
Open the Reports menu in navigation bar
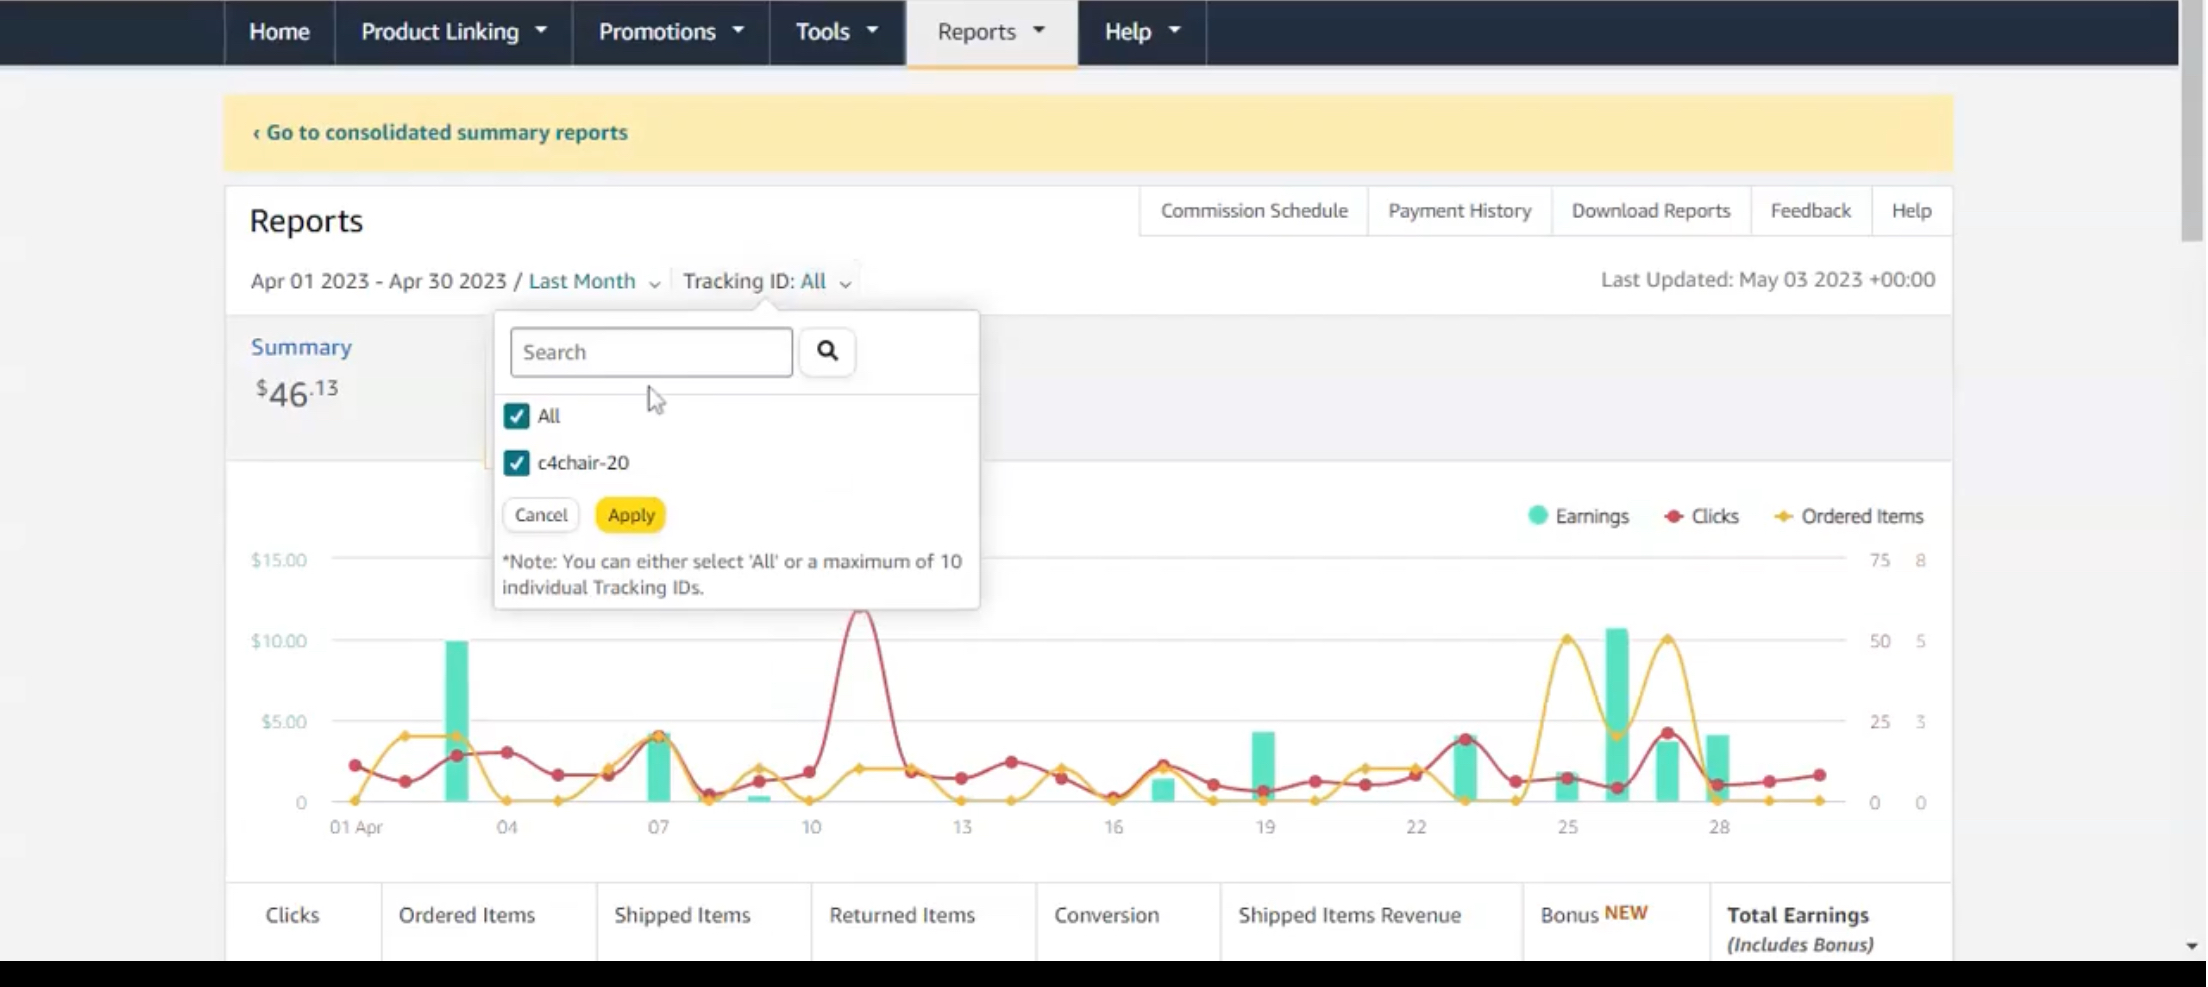(991, 32)
